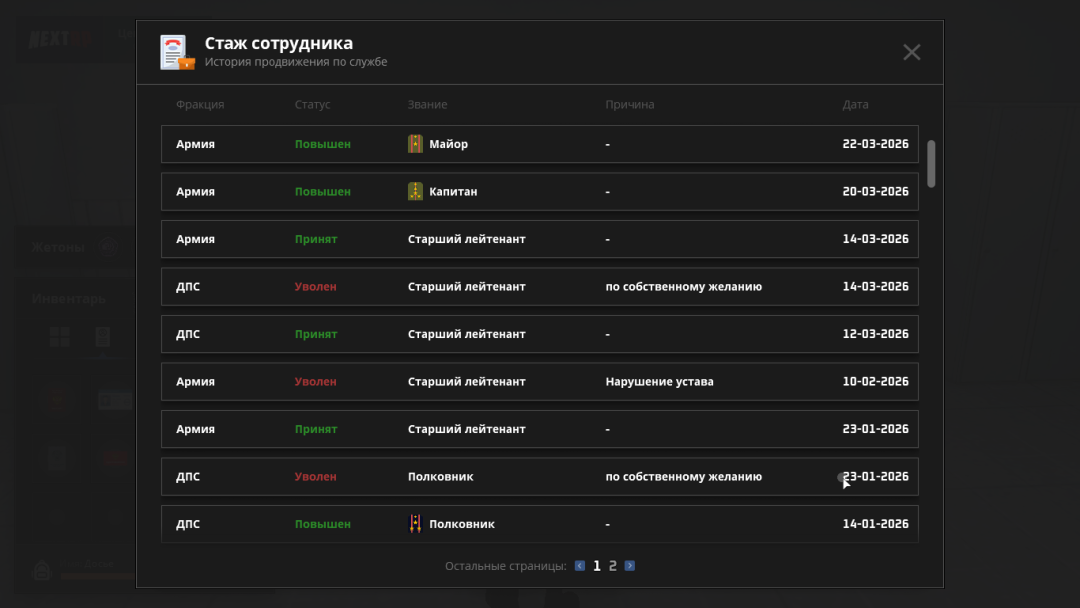The image size is (1080, 608).
Task: Click the blue previous-page arrow icon
Action: tap(579, 565)
